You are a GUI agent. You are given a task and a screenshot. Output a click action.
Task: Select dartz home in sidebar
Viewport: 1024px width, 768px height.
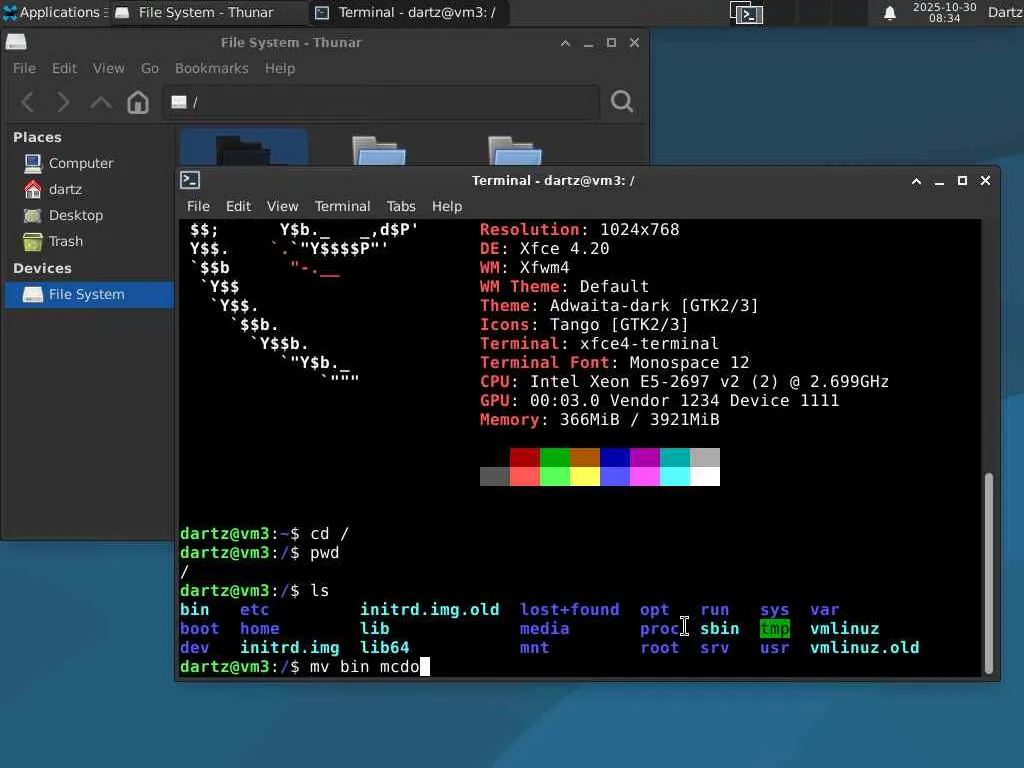[89, 189]
